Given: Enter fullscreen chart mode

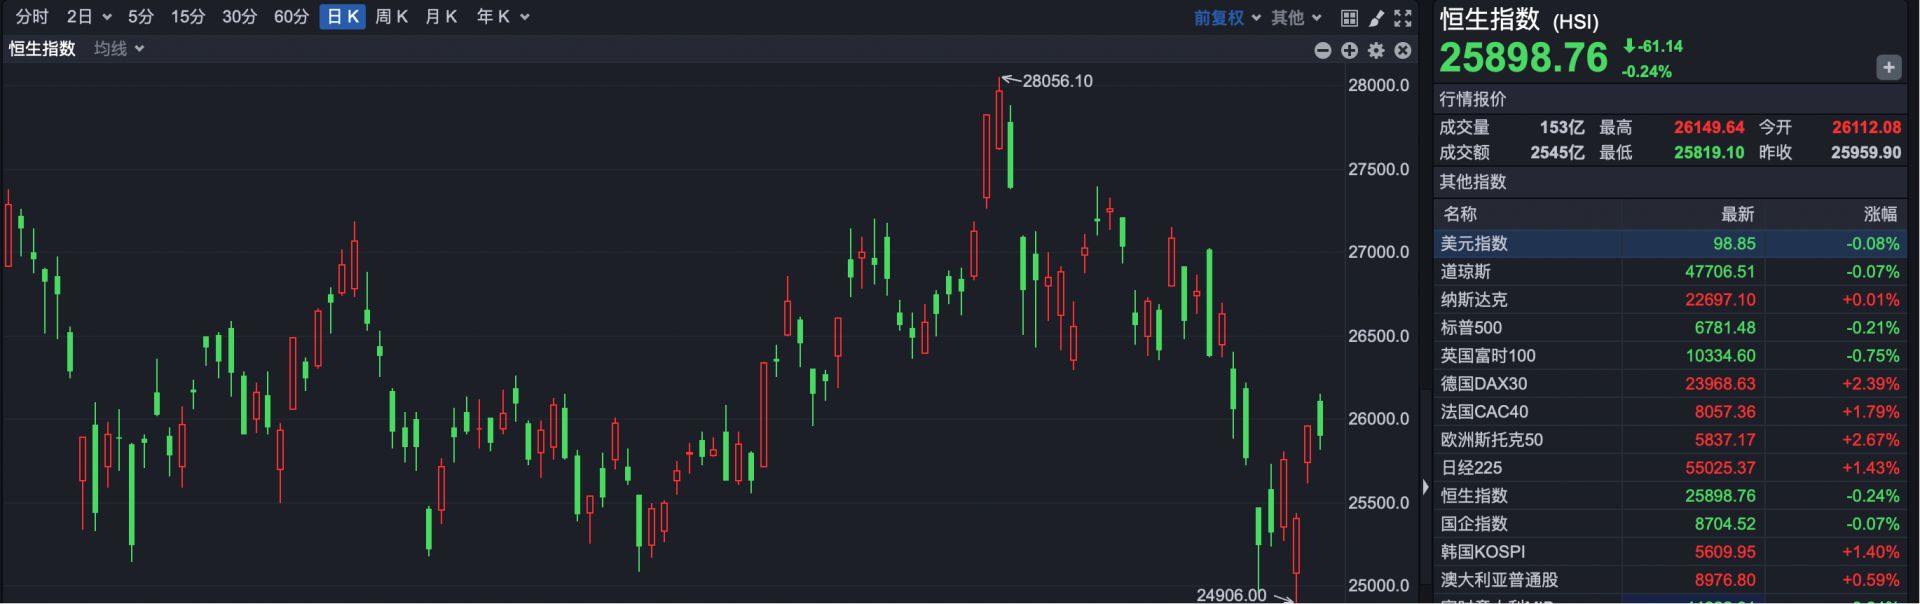Looking at the screenshot, I should tap(1403, 18).
